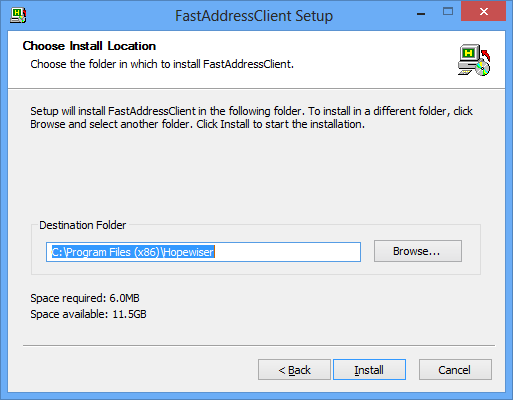Image resolution: width=513 pixels, height=400 pixels.
Task: Start installation with the Install button
Action: pos(369,370)
